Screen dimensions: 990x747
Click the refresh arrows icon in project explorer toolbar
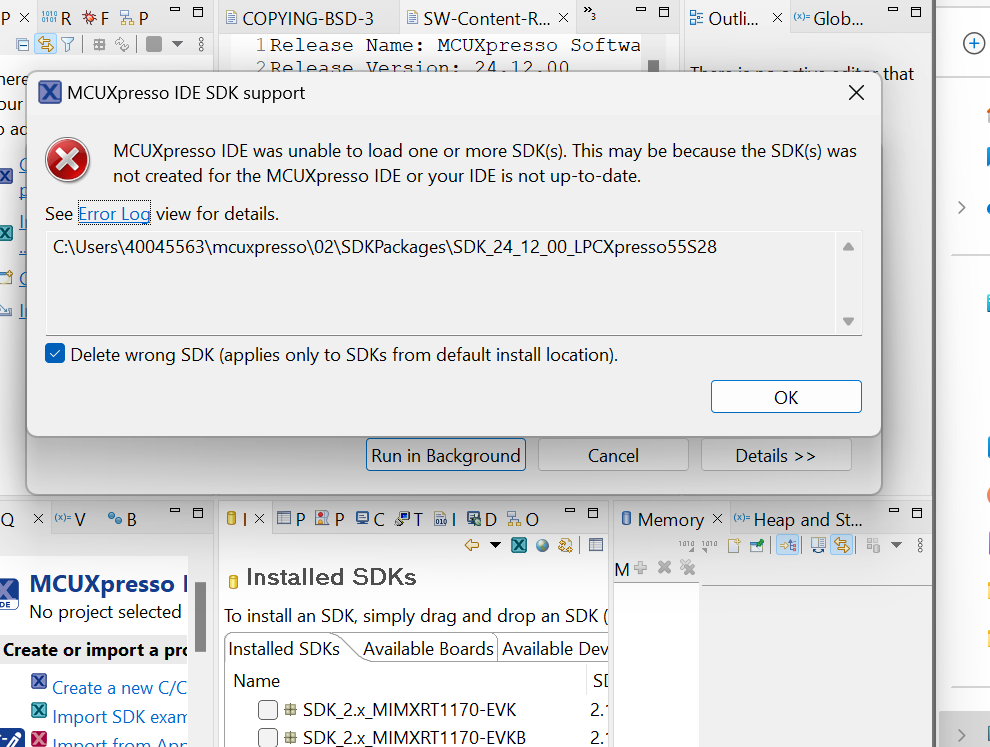pyautogui.click(x=122, y=44)
